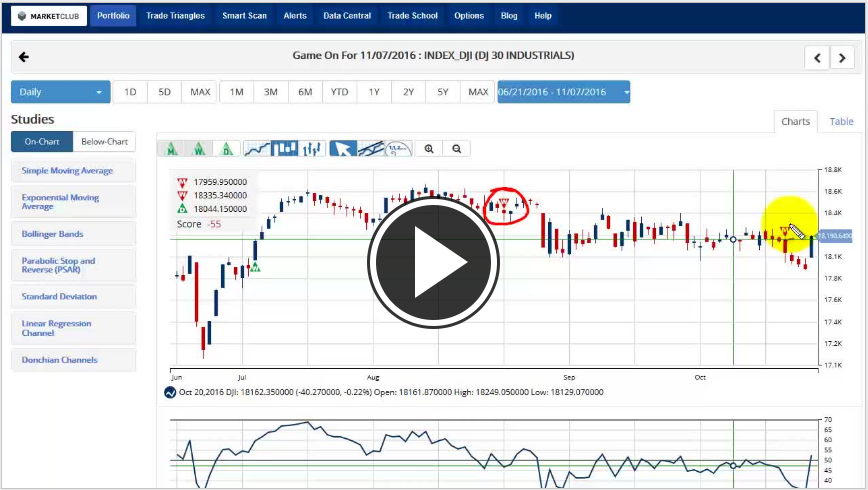
Task: Open Trade Triangles menu
Action: [175, 16]
